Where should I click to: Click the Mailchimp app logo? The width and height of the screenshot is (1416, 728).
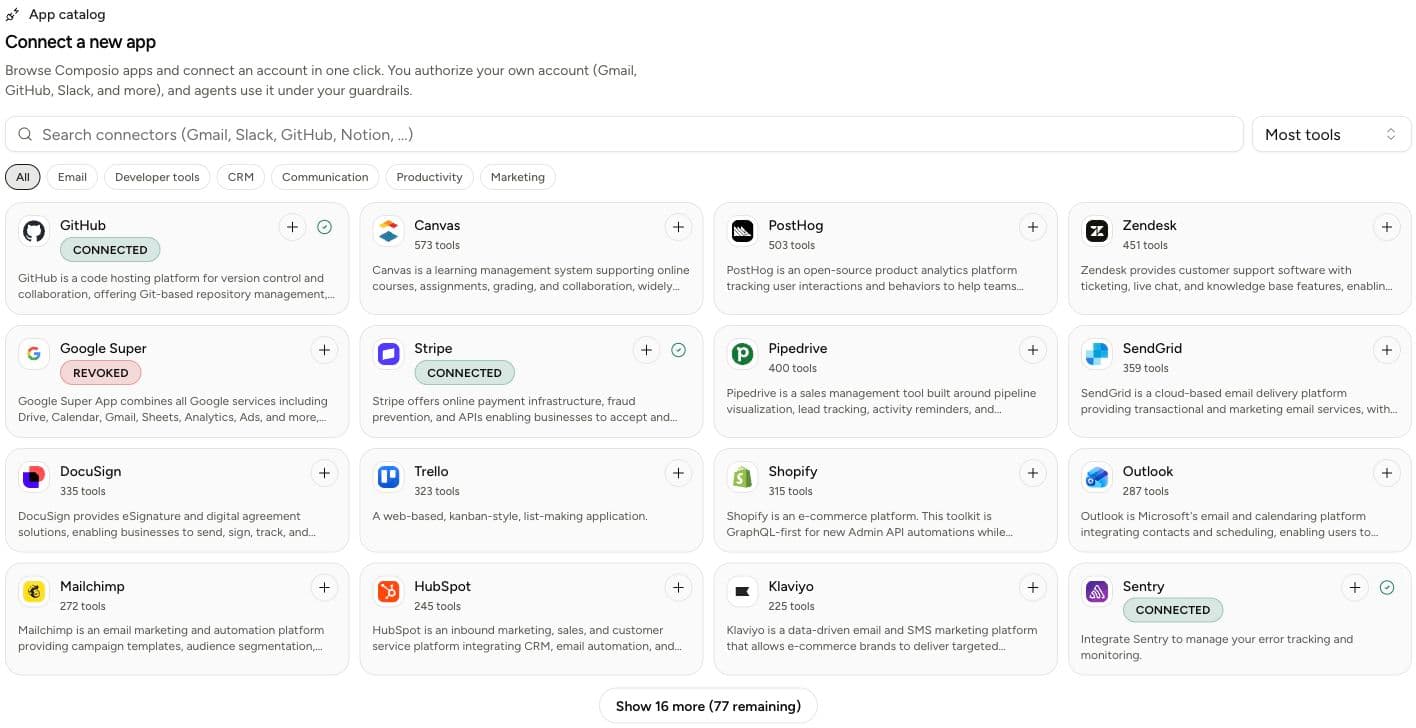(x=34, y=593)
